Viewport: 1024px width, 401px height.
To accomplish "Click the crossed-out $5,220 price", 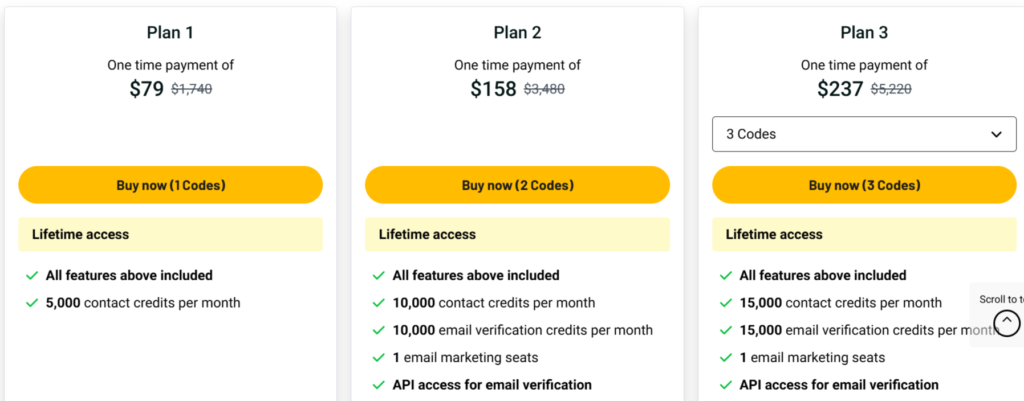I will [891, 89].
